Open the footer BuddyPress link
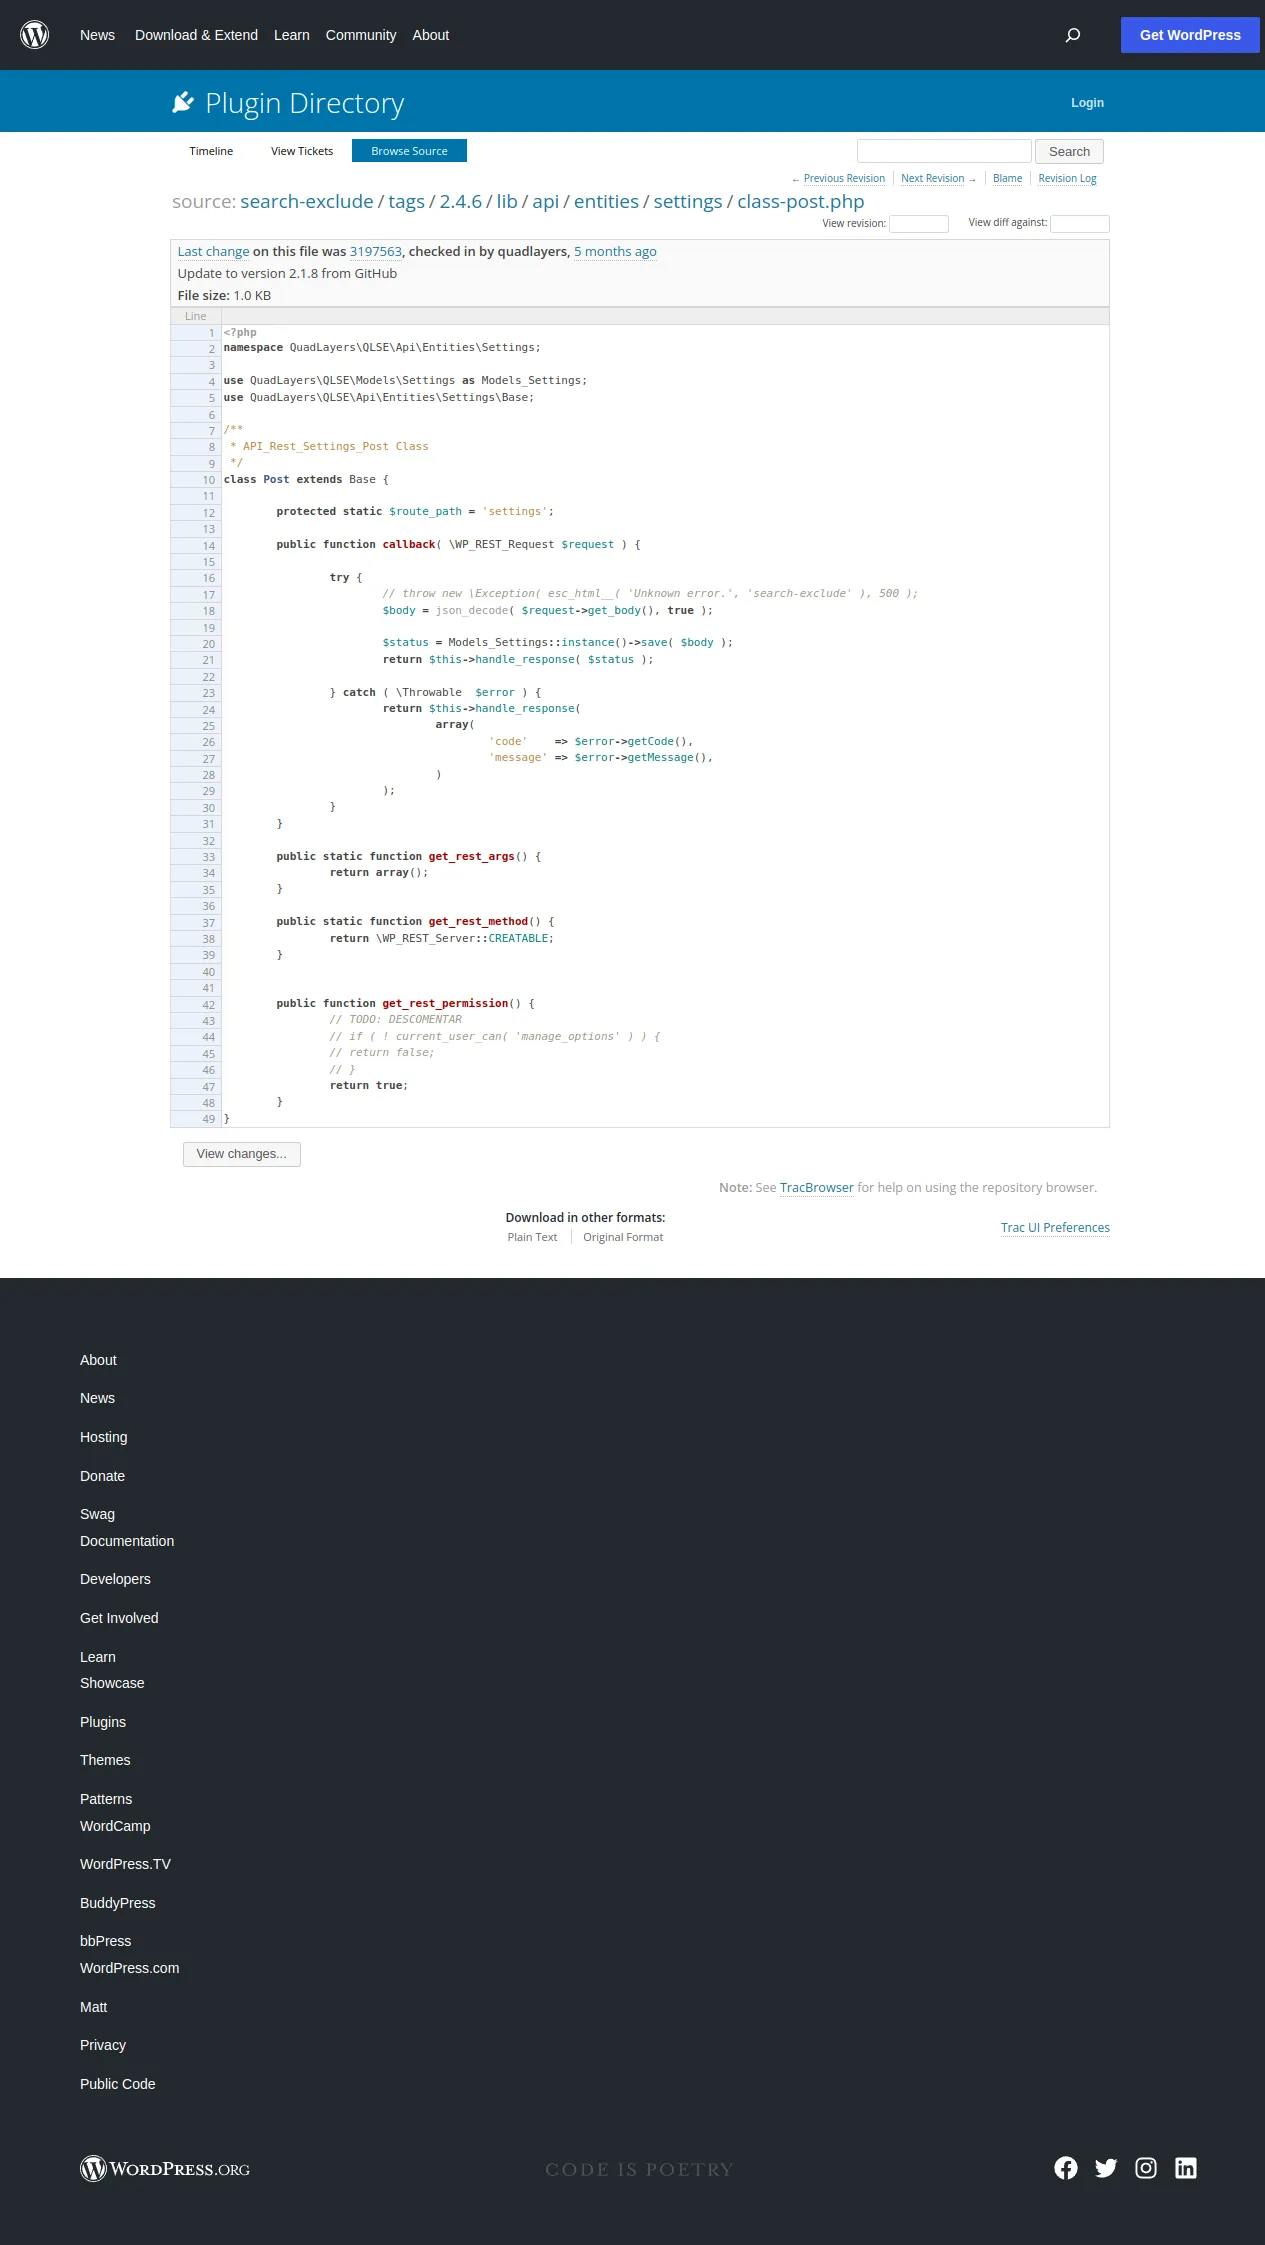 (118, 1903)
